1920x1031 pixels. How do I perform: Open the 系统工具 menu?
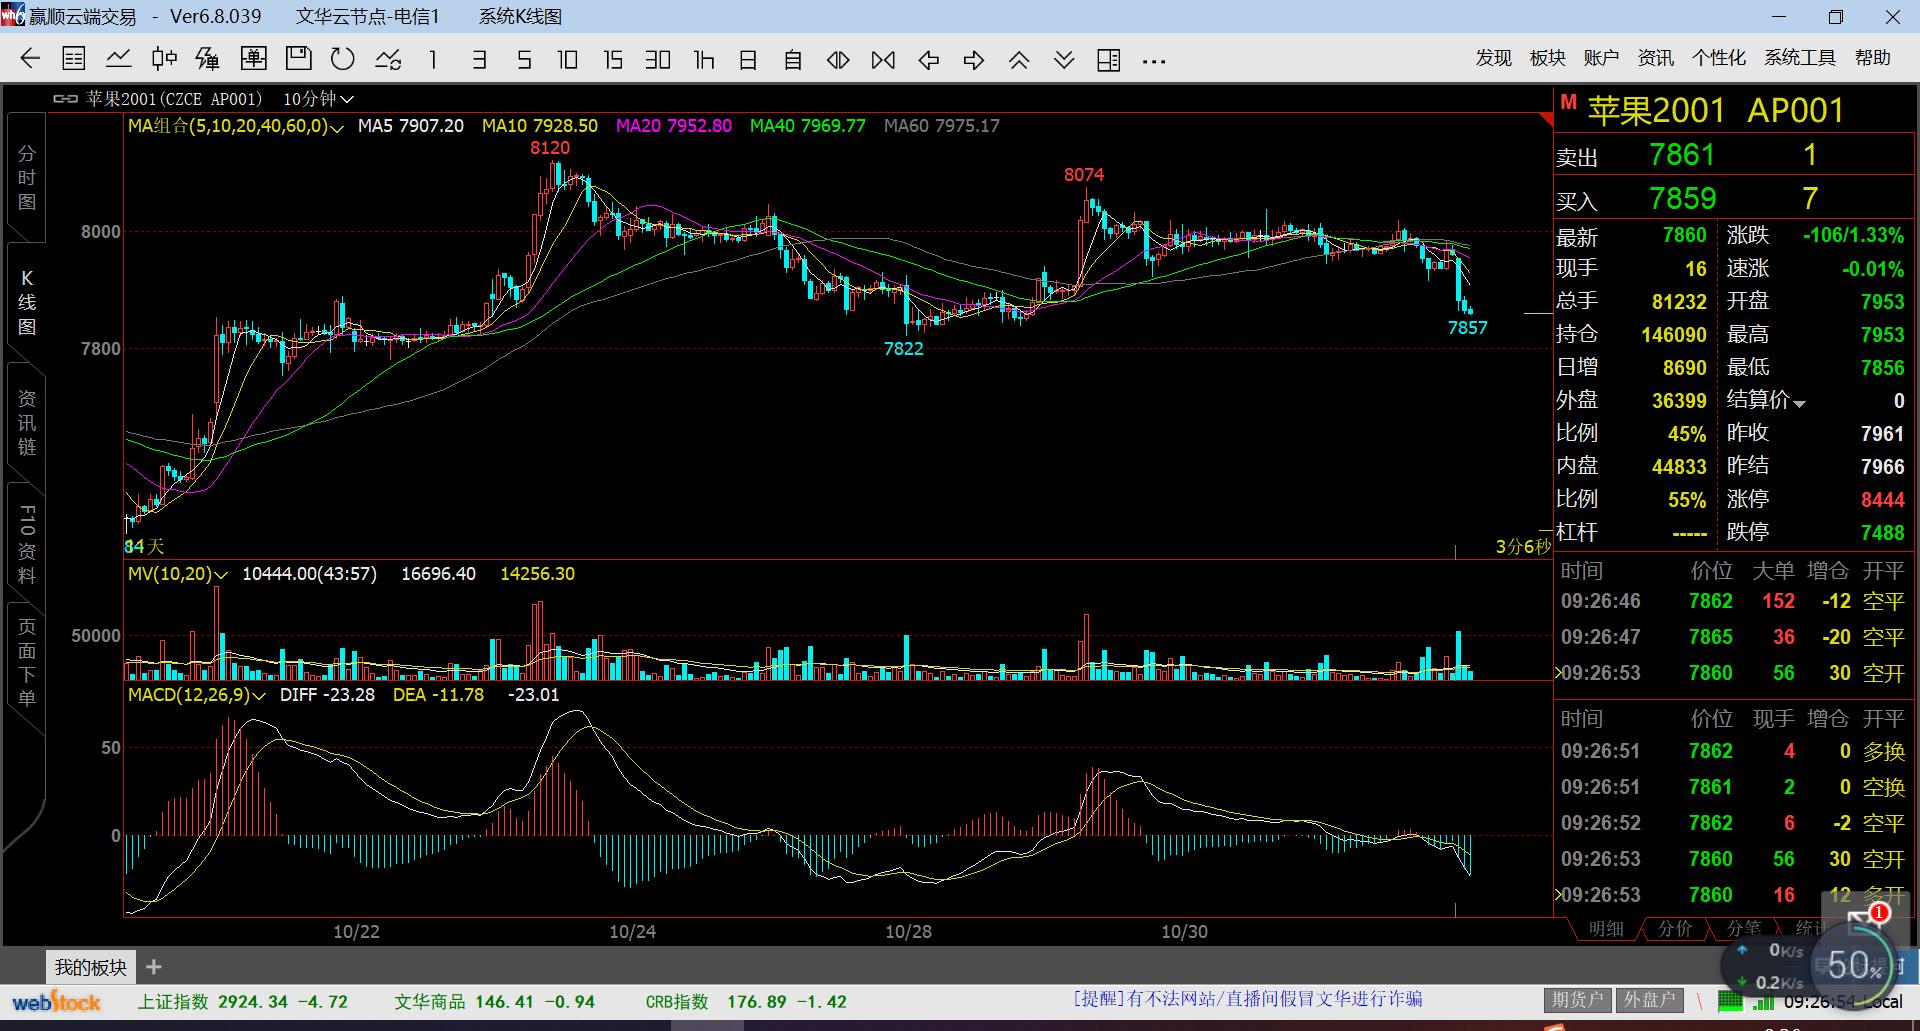1799,58
